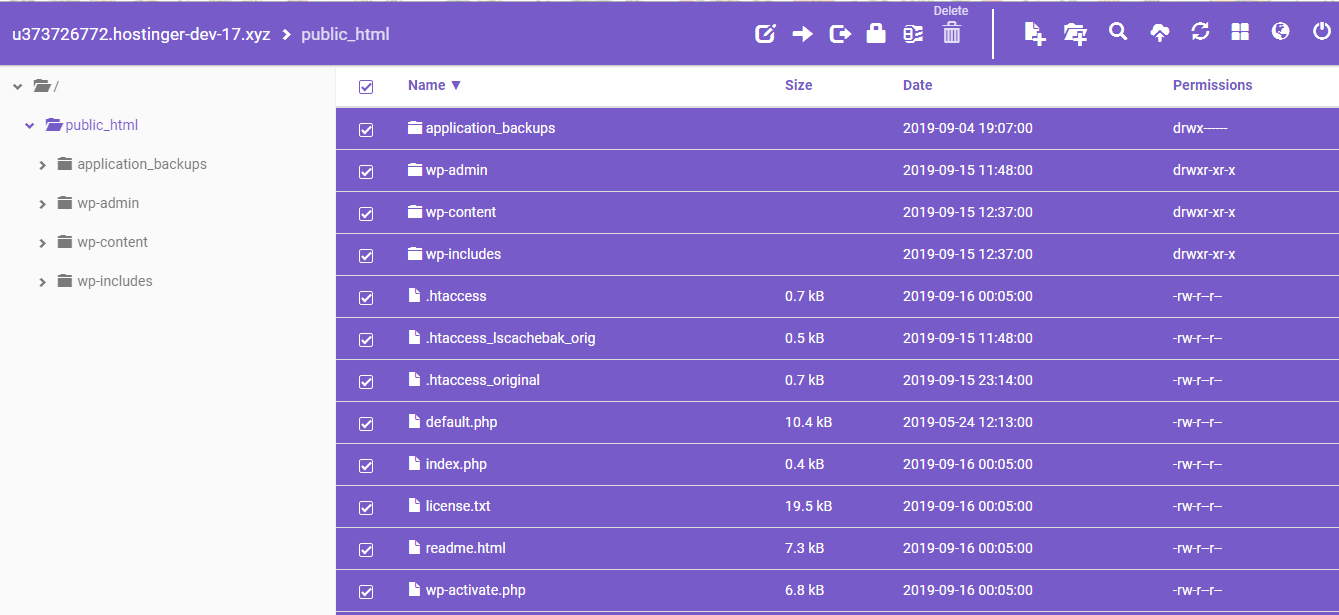Click the file icon next to readme.html

click(x=415, y=548)
